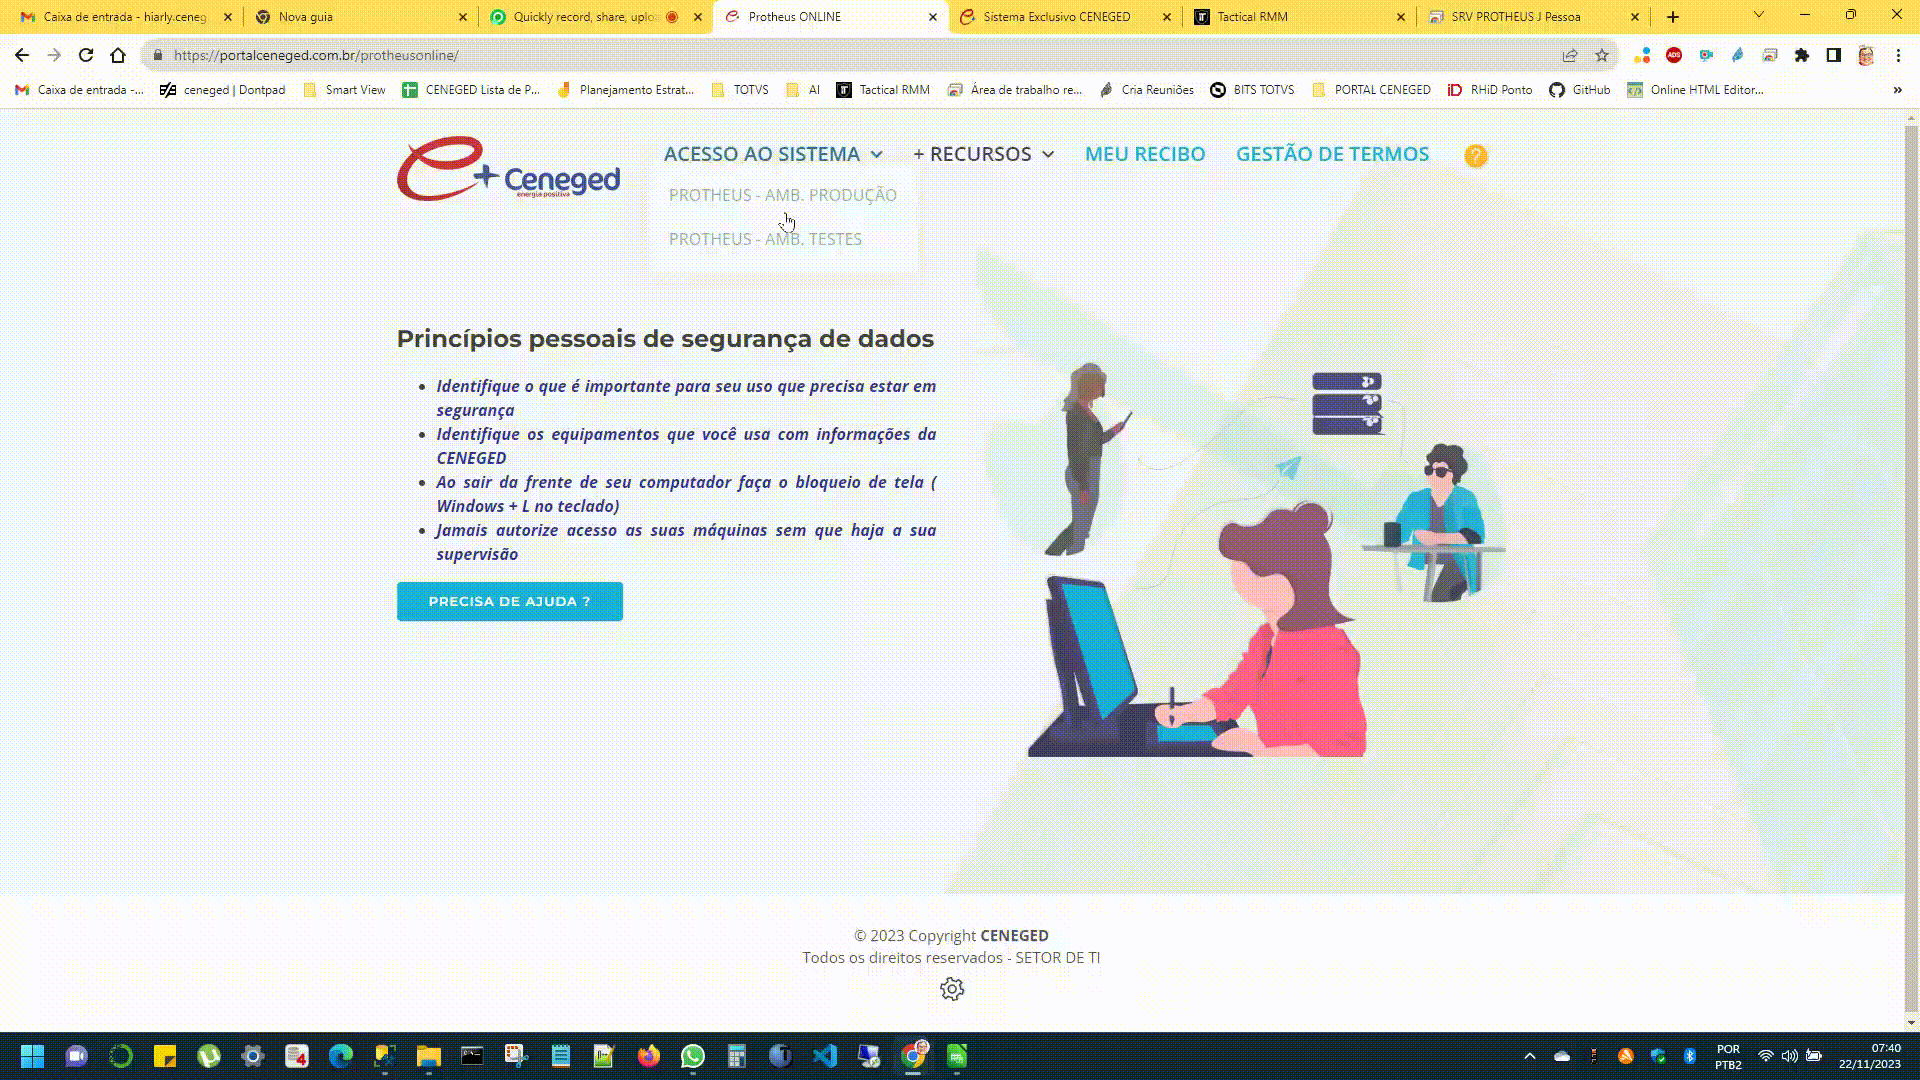Bookmark this page with star icon
The height and width of the screenshot is (1080, 1920).
click(1602, 55)
